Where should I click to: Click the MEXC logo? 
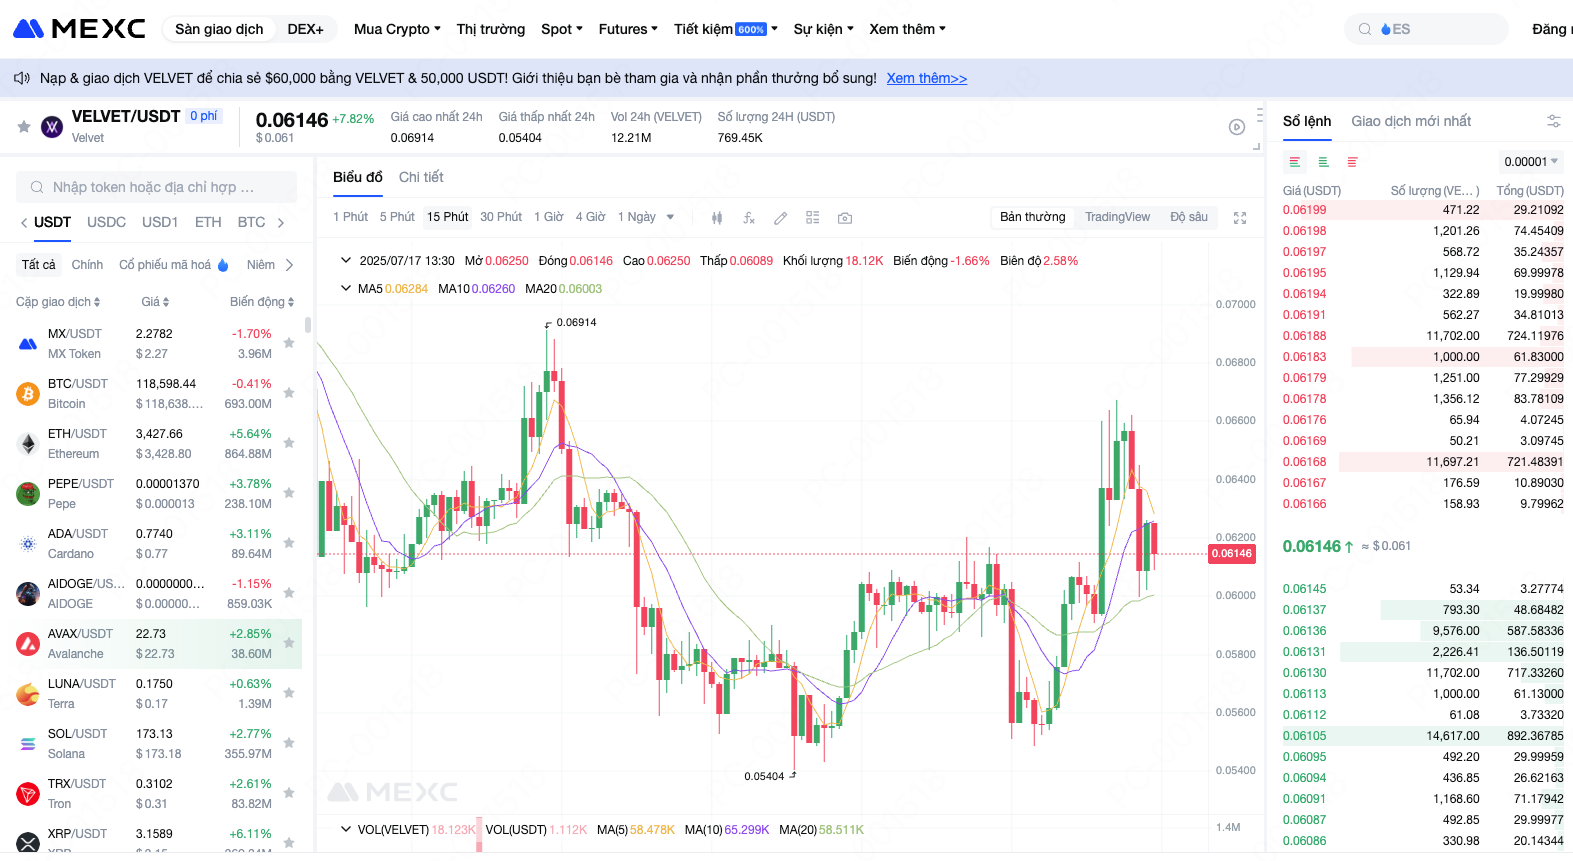79,29
